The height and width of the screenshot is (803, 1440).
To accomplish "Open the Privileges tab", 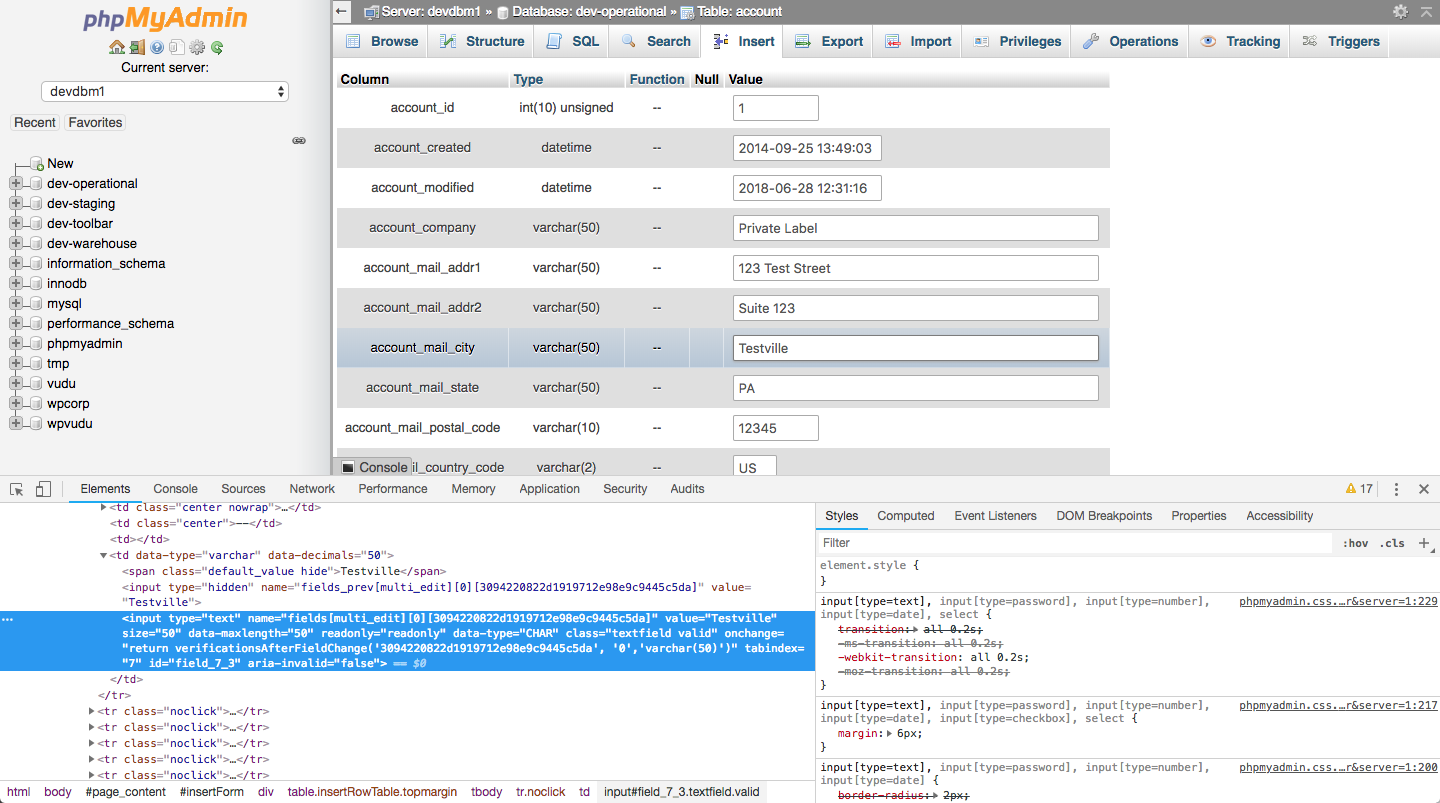I will coord(1016,41).
